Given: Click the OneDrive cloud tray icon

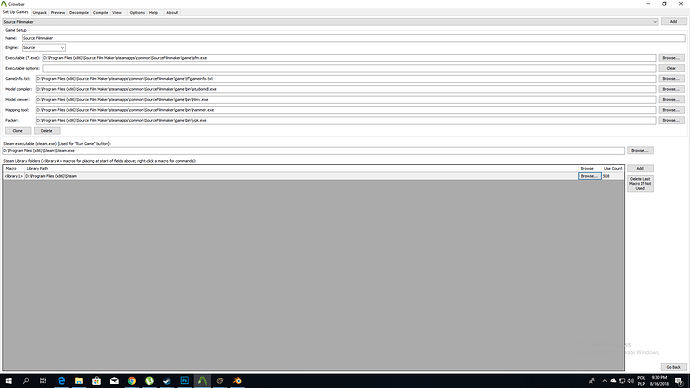Looking at the screenshot, I should click(x=613, y=381).
